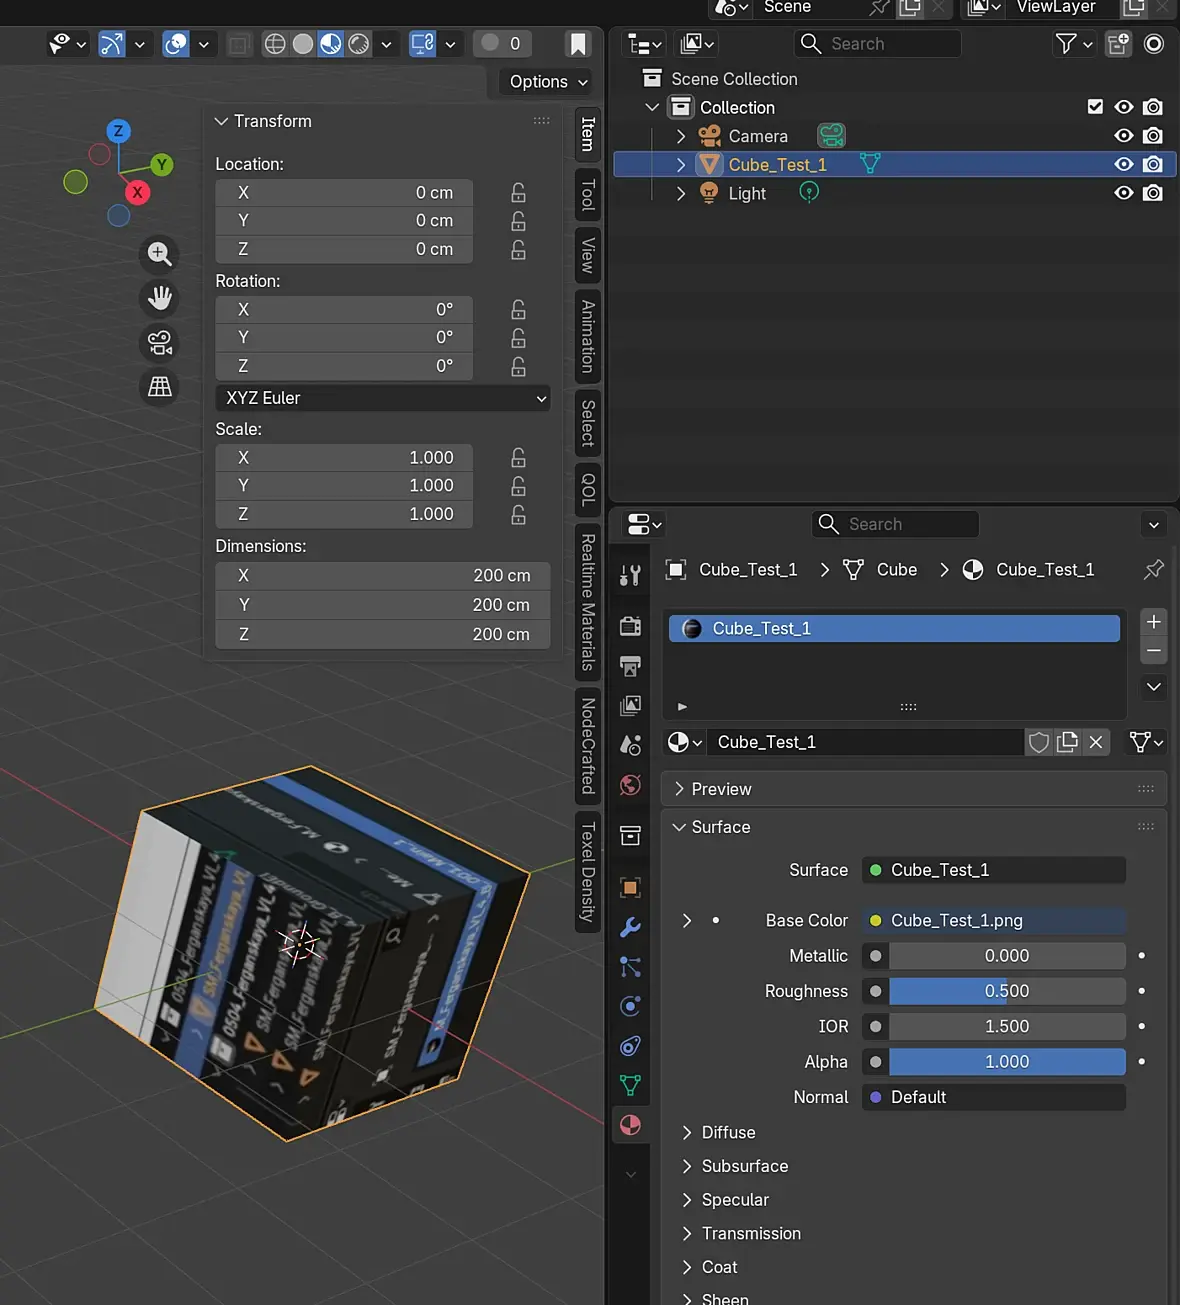Lock the Location X lock toggle

coord(518,193)
